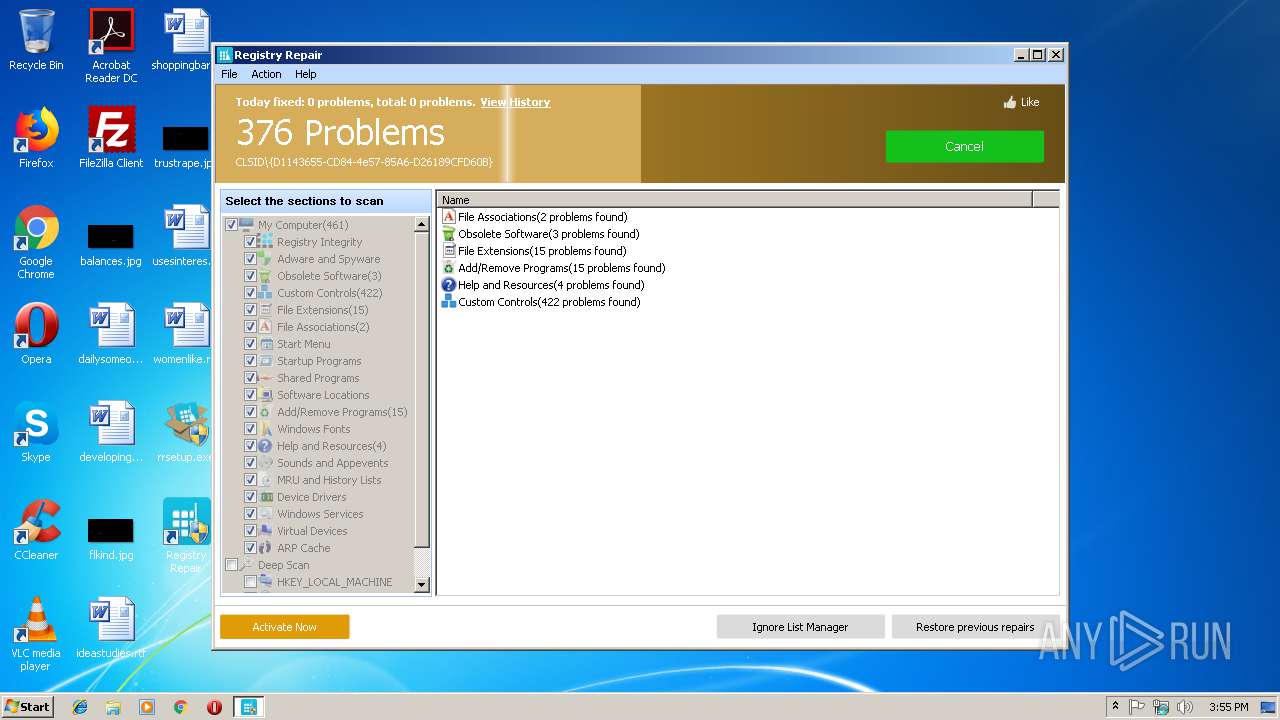The height and width of the screenshot is (720, 1280).
Task: Click Chrome icon in the taskbar
Action: 180,707
